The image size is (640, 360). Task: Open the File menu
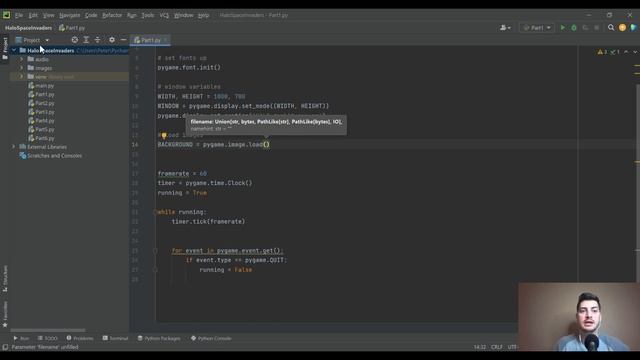(x=19, y=15)
